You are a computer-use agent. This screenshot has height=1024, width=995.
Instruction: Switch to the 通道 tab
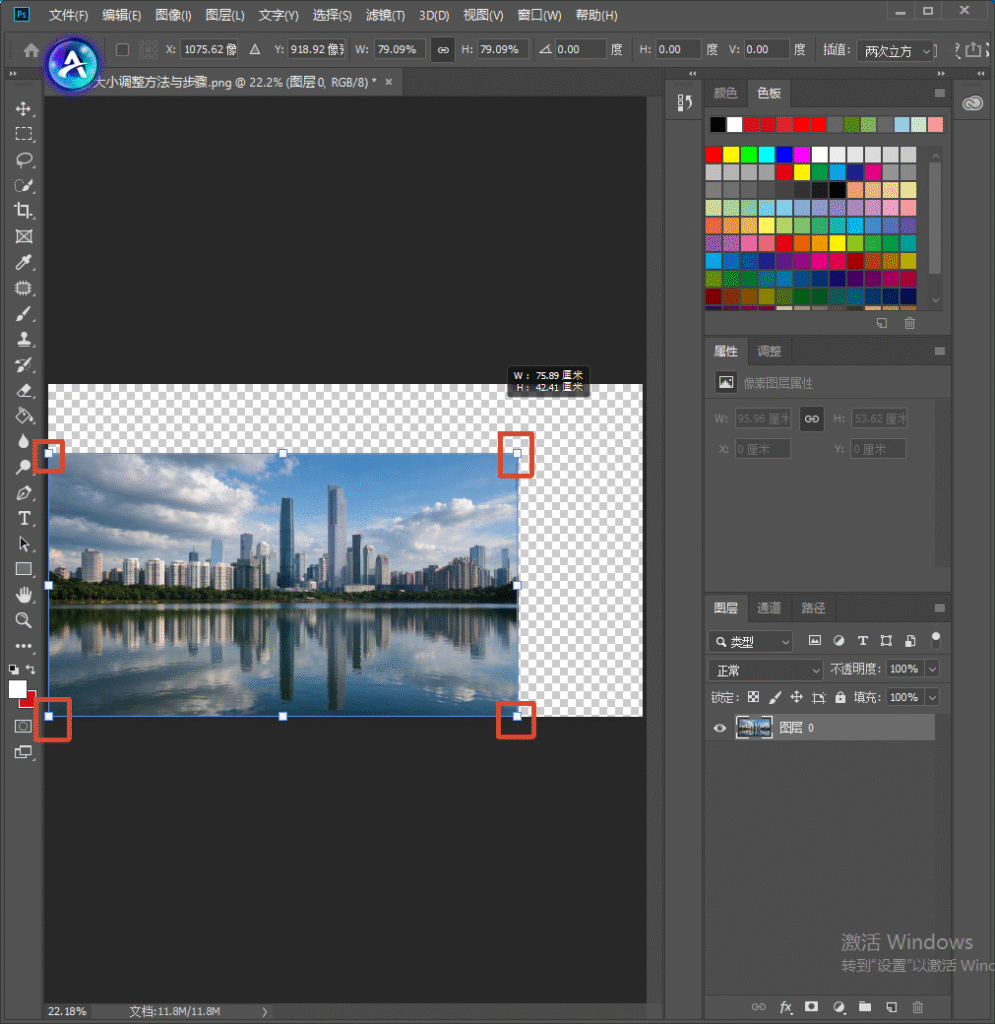pyautogui.click(x=769, y=608)
